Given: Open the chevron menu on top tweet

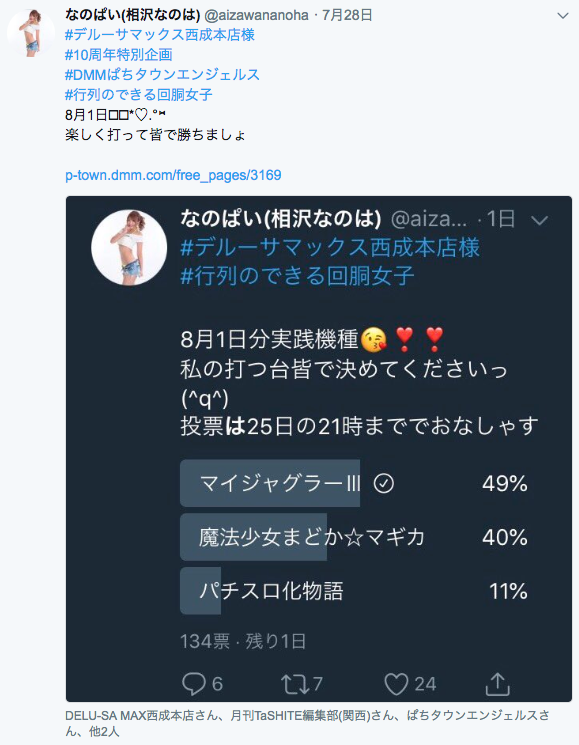Looking at the screenshot, I should [563, 16].
